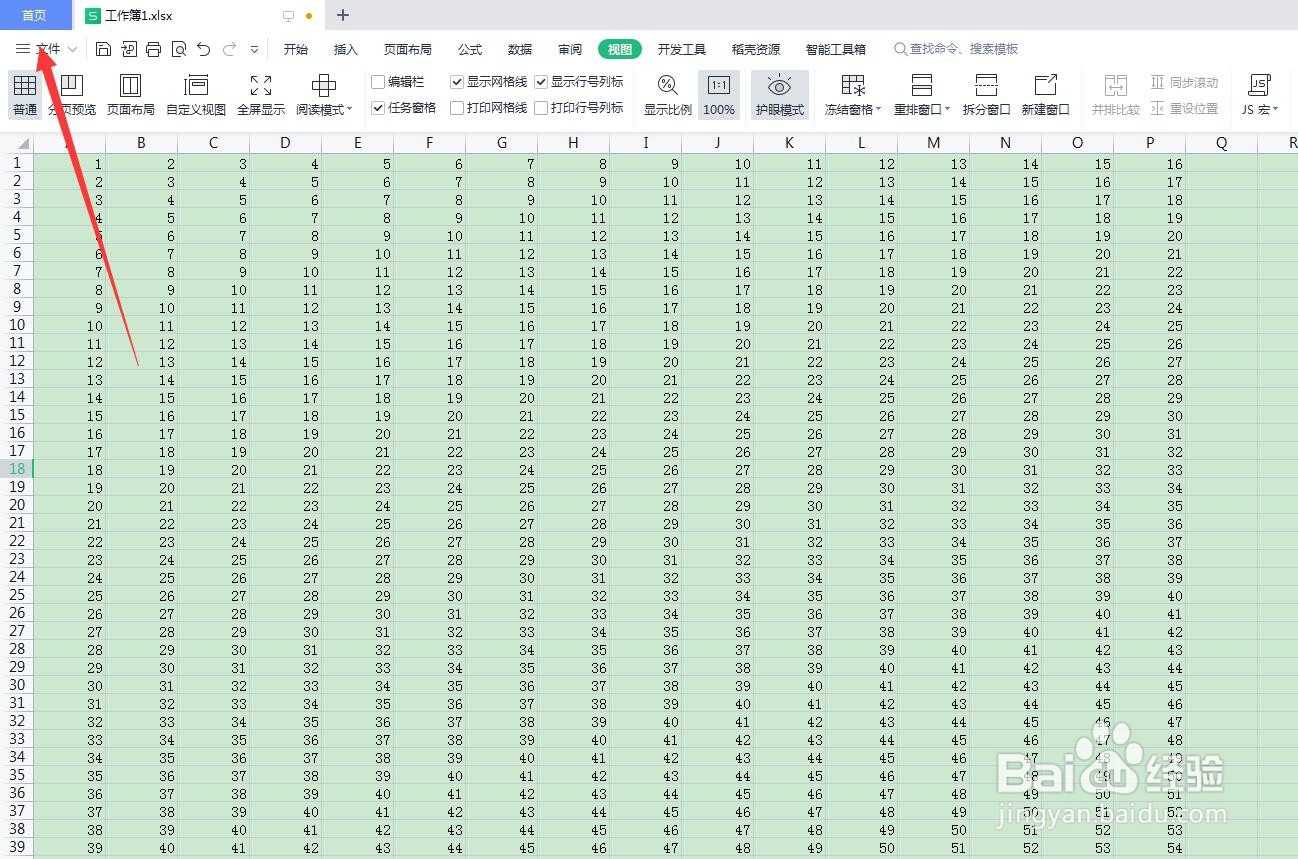Click the JS 宏 macro icon
The width and height of the screenshot is (1298, 859).
click(1259, 86)
